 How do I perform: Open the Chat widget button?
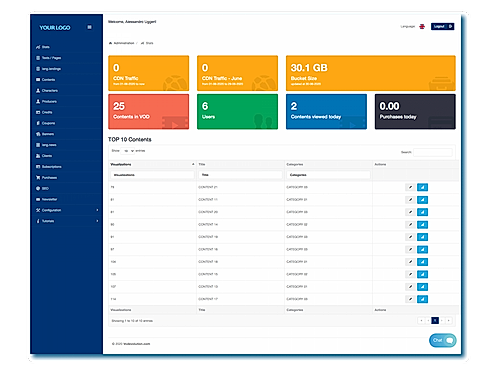click(x=443, y=340)
